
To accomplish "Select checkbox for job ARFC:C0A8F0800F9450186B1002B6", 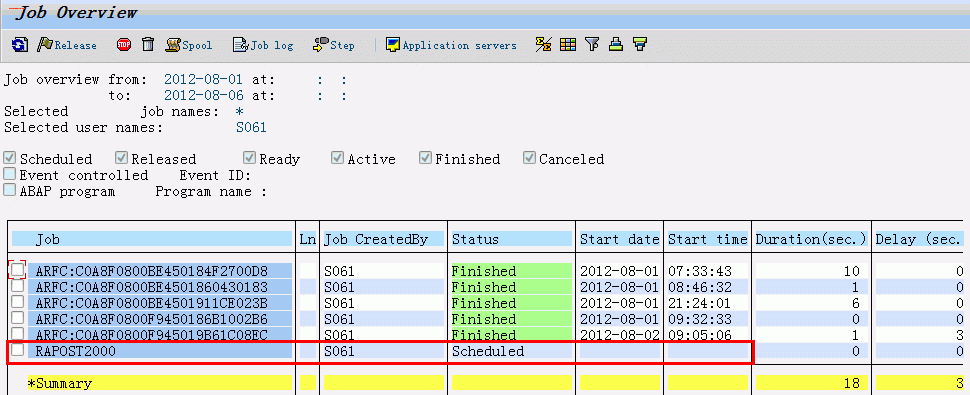I will pos(18,318).
